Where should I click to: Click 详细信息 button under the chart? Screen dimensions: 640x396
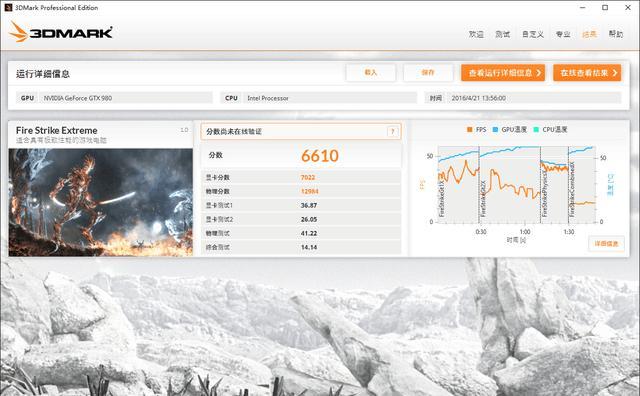pyautogui.click(x=606, y=244)
